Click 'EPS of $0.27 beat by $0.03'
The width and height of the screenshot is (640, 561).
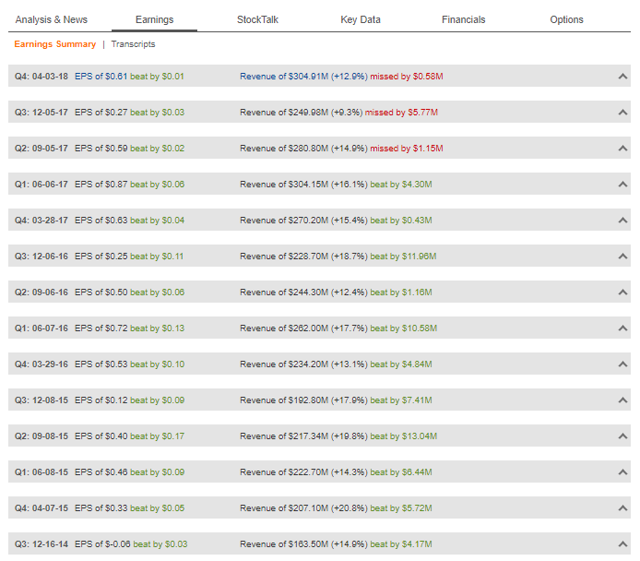[x=129, y=112]
